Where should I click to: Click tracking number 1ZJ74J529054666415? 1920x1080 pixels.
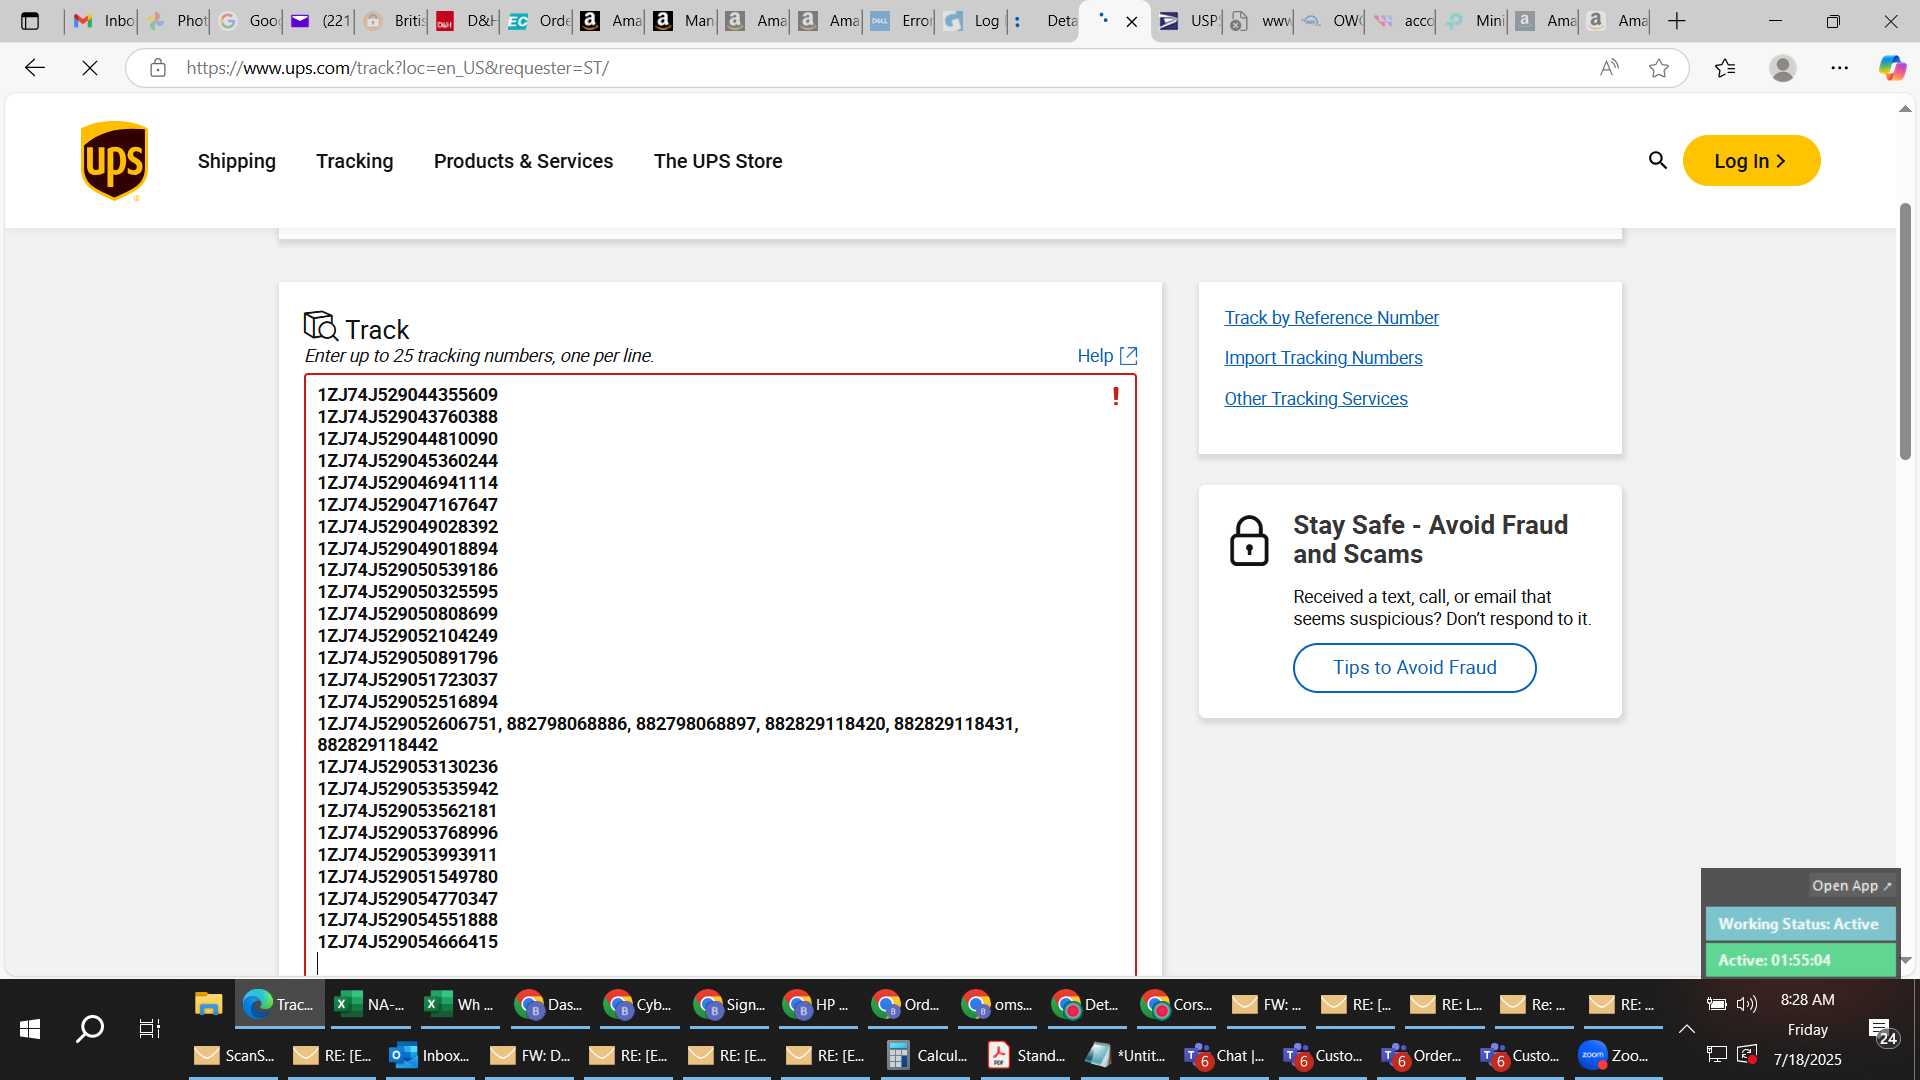[x=407, y=941]
